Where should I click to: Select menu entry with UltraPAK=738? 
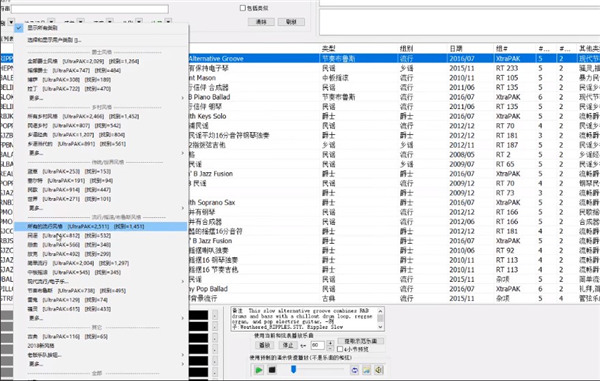(x=101, y=291)
